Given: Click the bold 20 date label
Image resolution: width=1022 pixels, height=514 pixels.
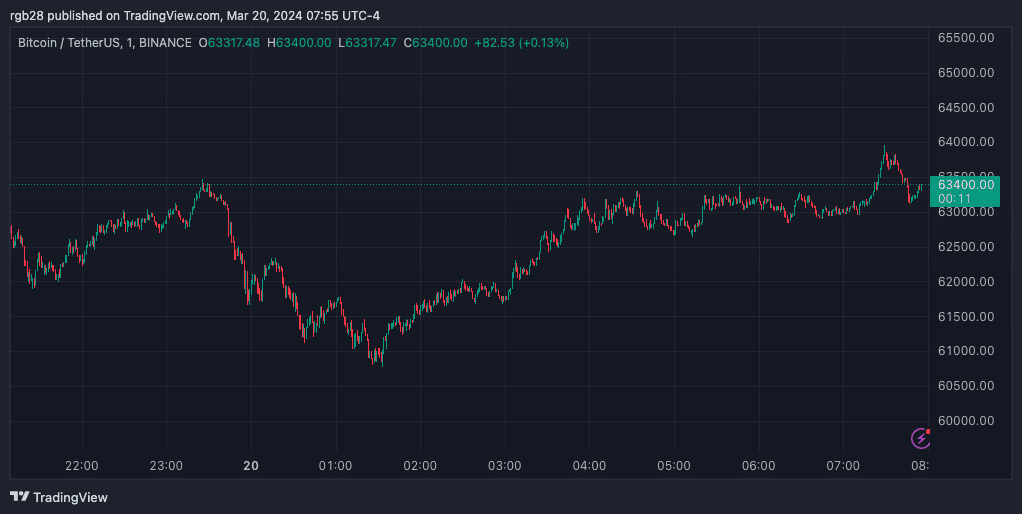Looking at the screenshot, I should 251,466.
